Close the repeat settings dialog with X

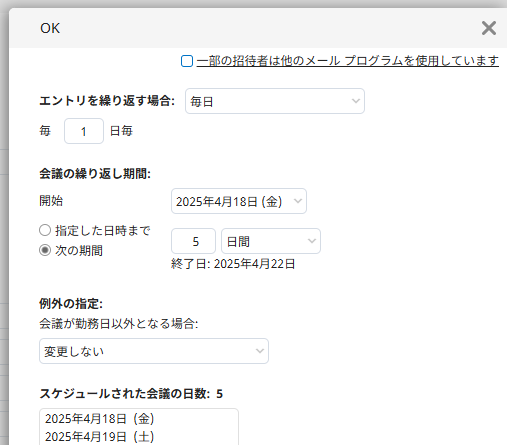[x=489, y=28]
